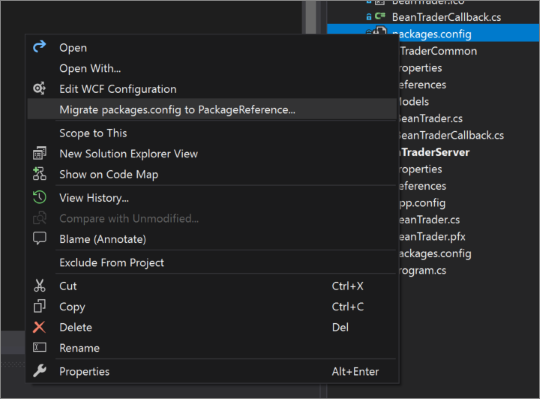
Task: Select the TraderCommon project node
Action: (x=438, y=51)
